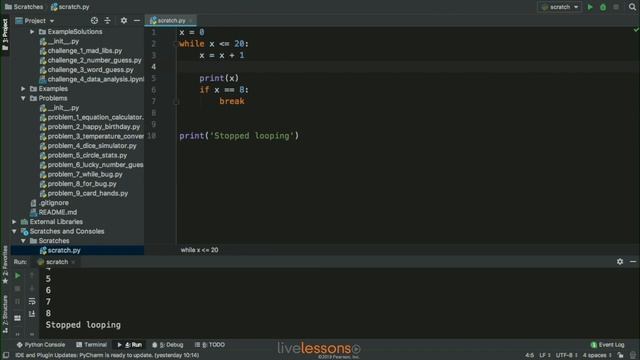Click restore layout icon in Run panel
The height and width of the screenshot is (360, 640).
coord(18,318)
